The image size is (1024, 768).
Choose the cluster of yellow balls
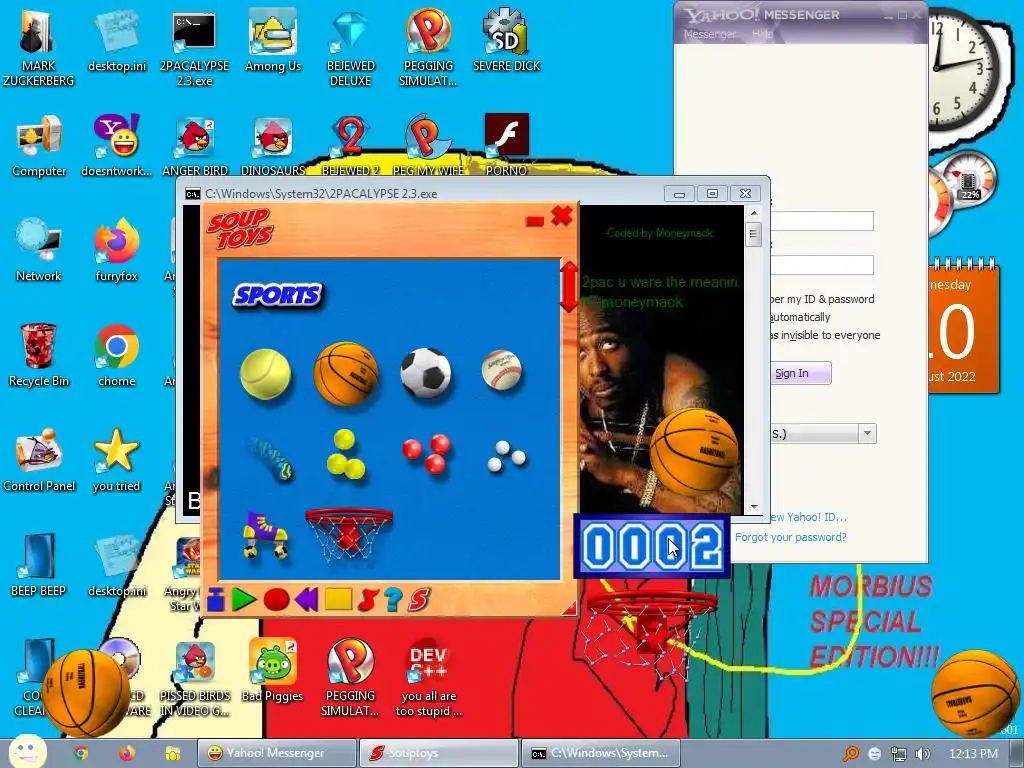(345, 454)
